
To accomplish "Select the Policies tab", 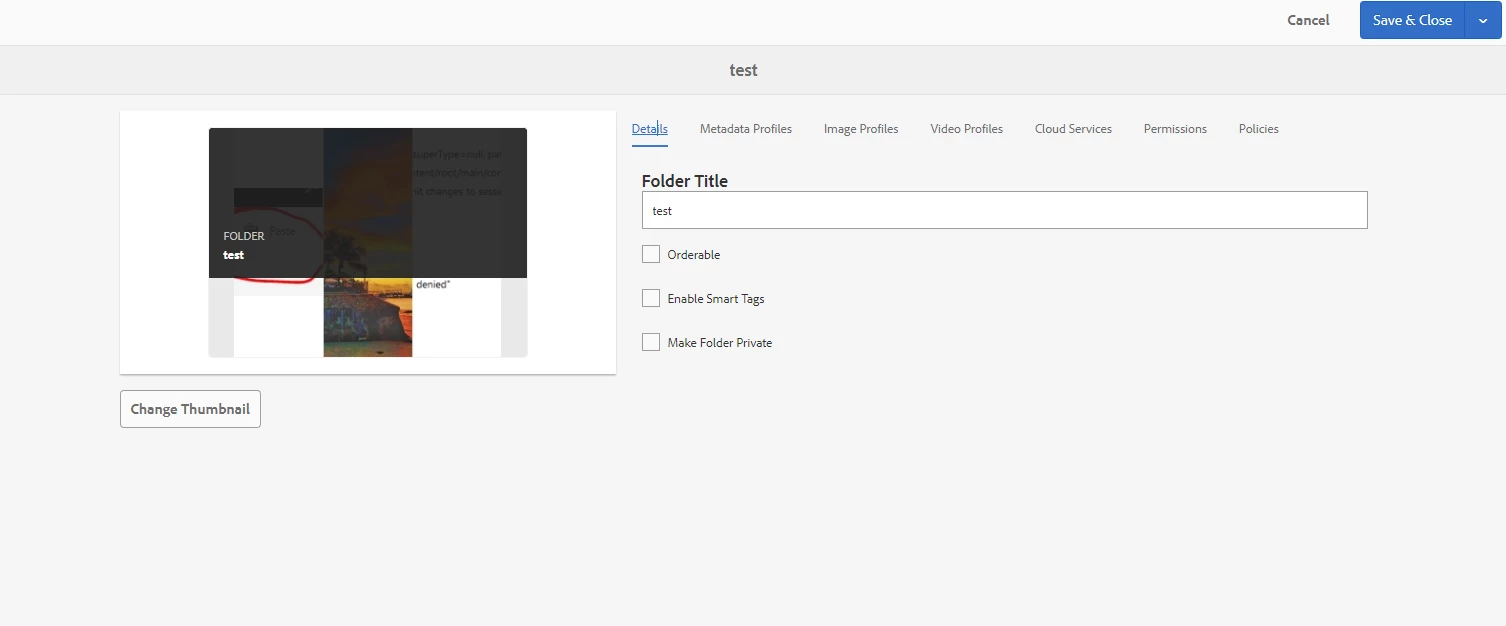I will point(1258,129).
